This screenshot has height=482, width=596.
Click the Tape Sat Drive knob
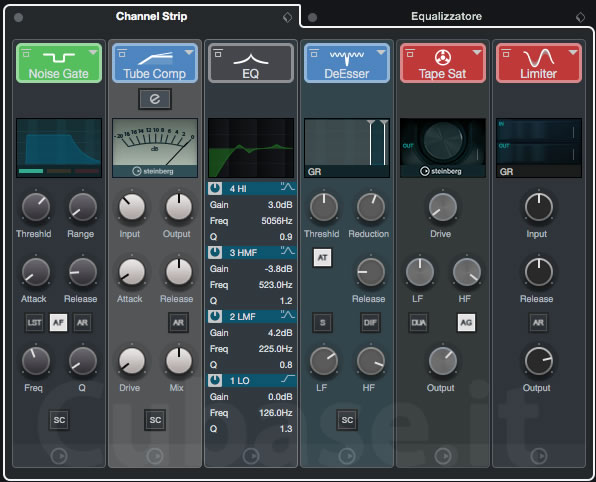[x=442, y=207]
